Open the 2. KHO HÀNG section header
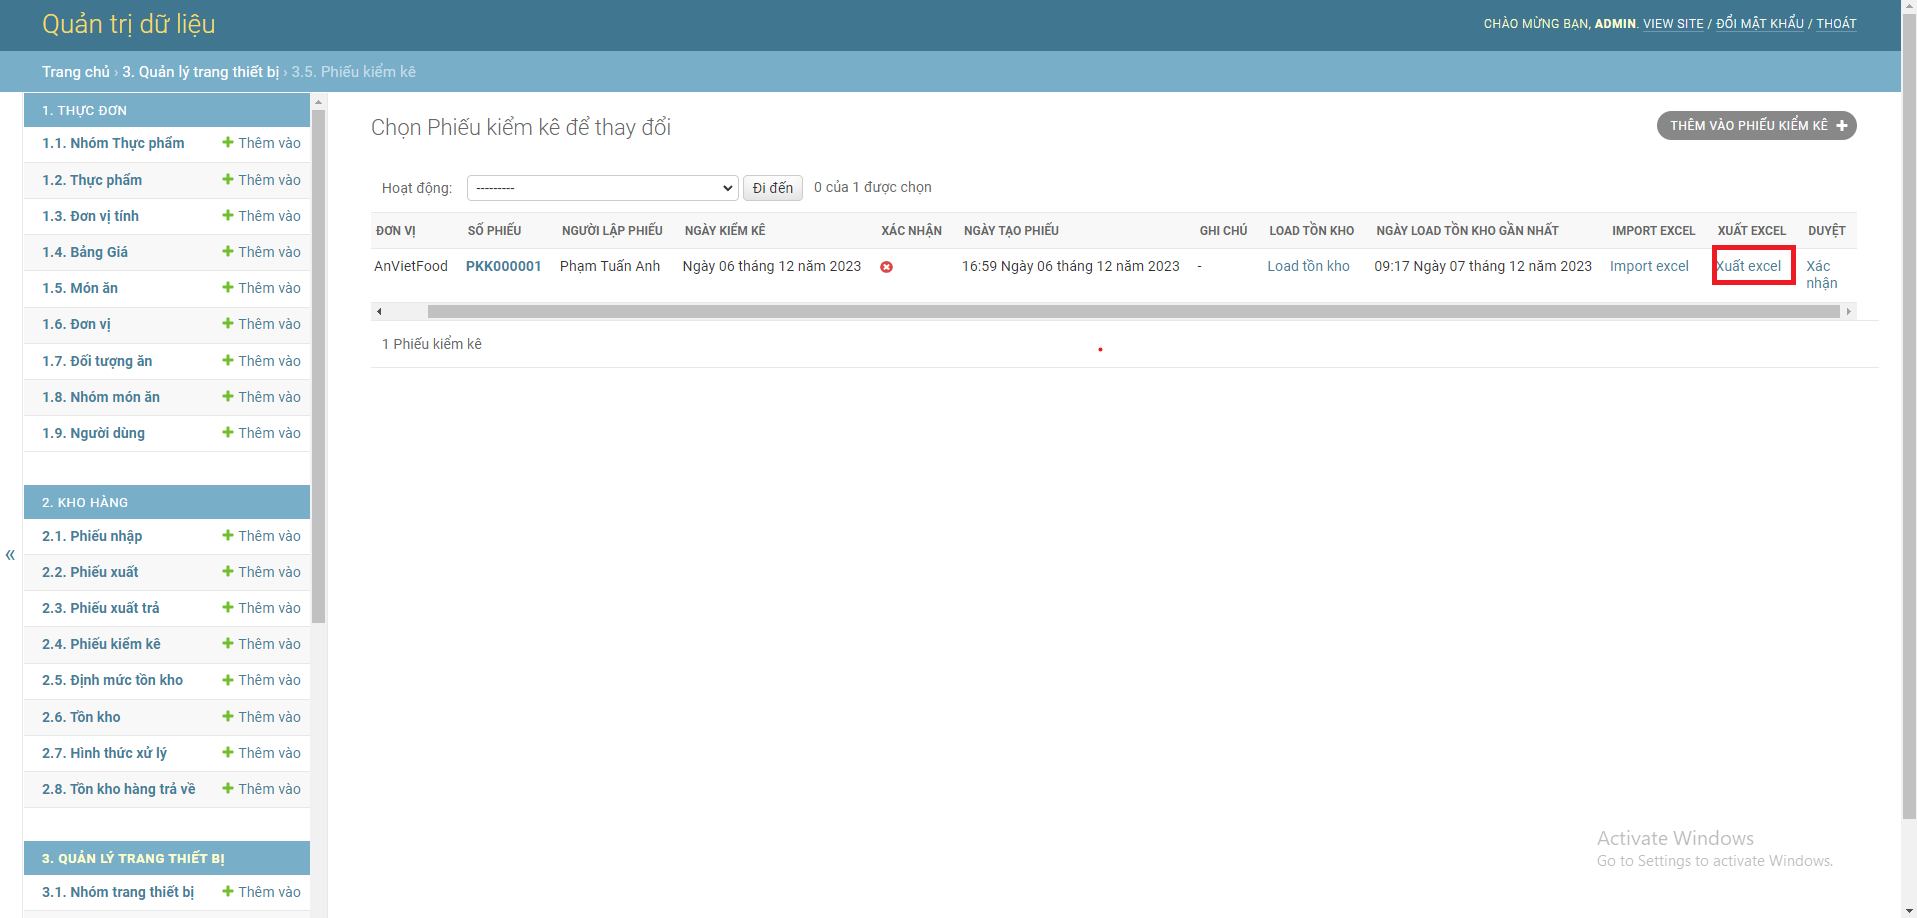The width and height of the screenshot is (1917, 918). click(166, 502)
